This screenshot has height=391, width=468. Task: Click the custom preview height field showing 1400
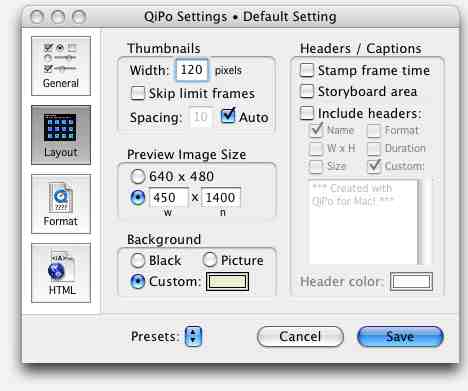pos(221,197)
